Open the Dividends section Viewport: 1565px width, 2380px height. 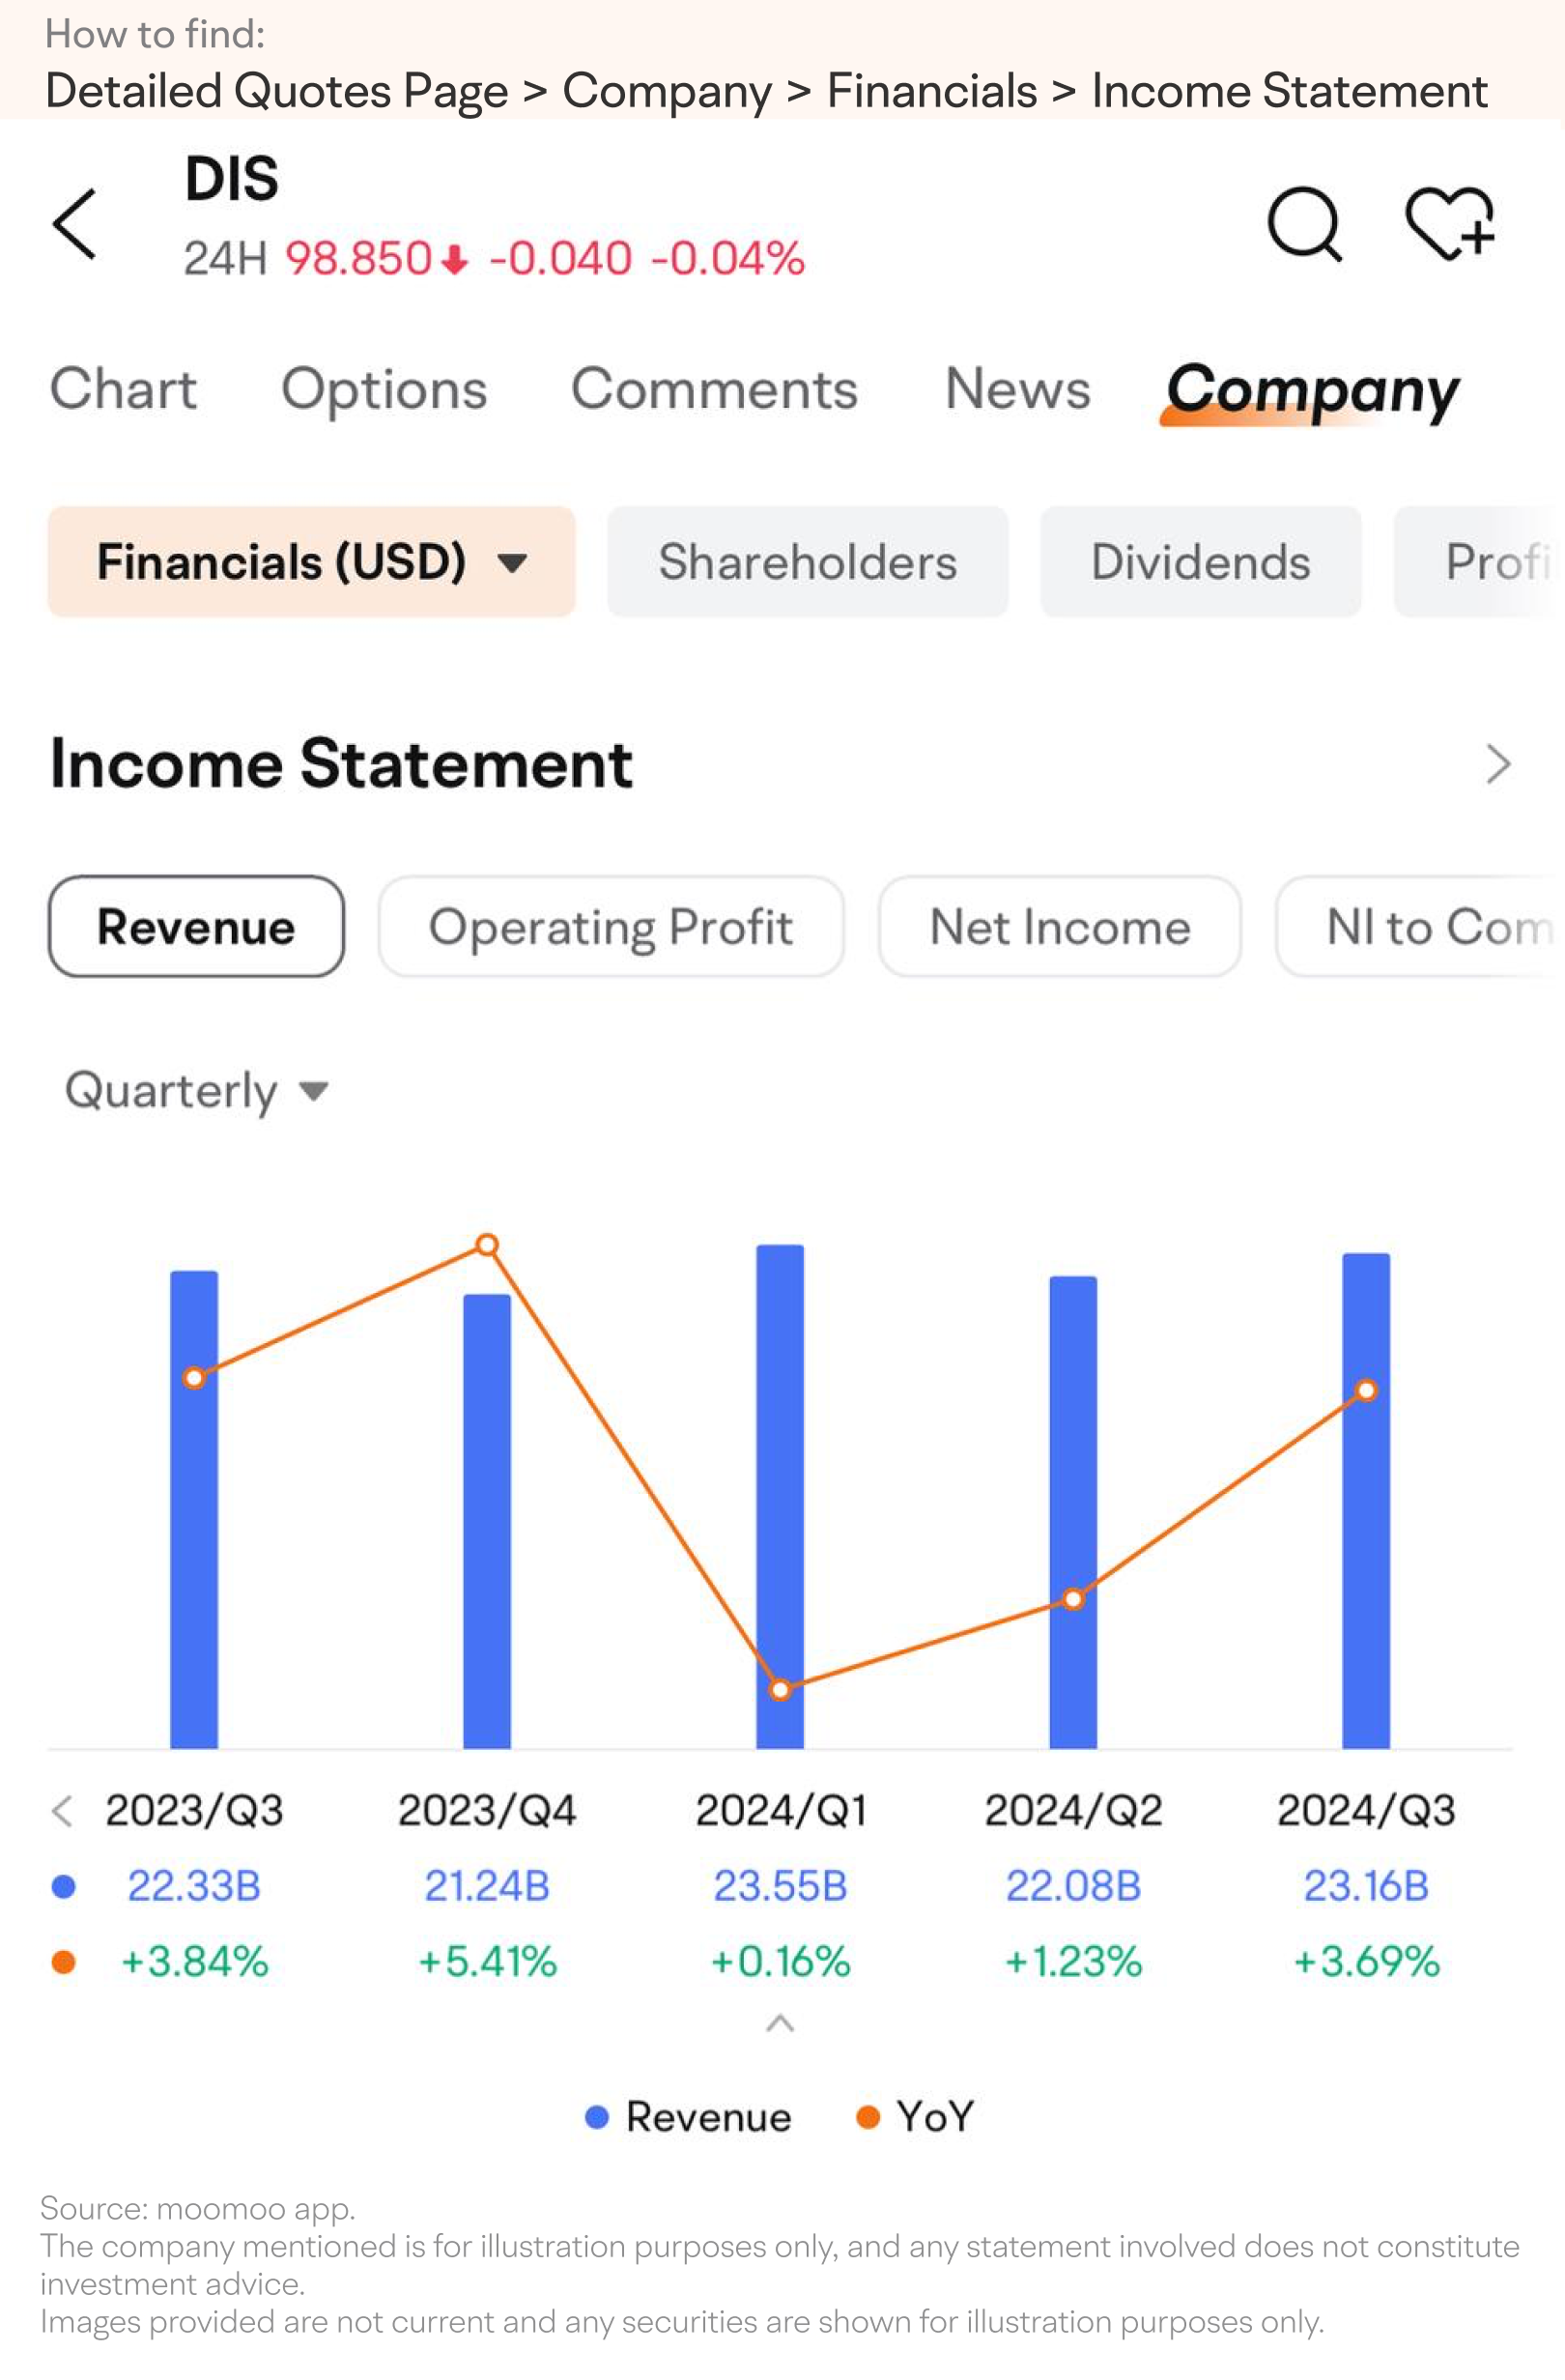(x=1200, y=561)
